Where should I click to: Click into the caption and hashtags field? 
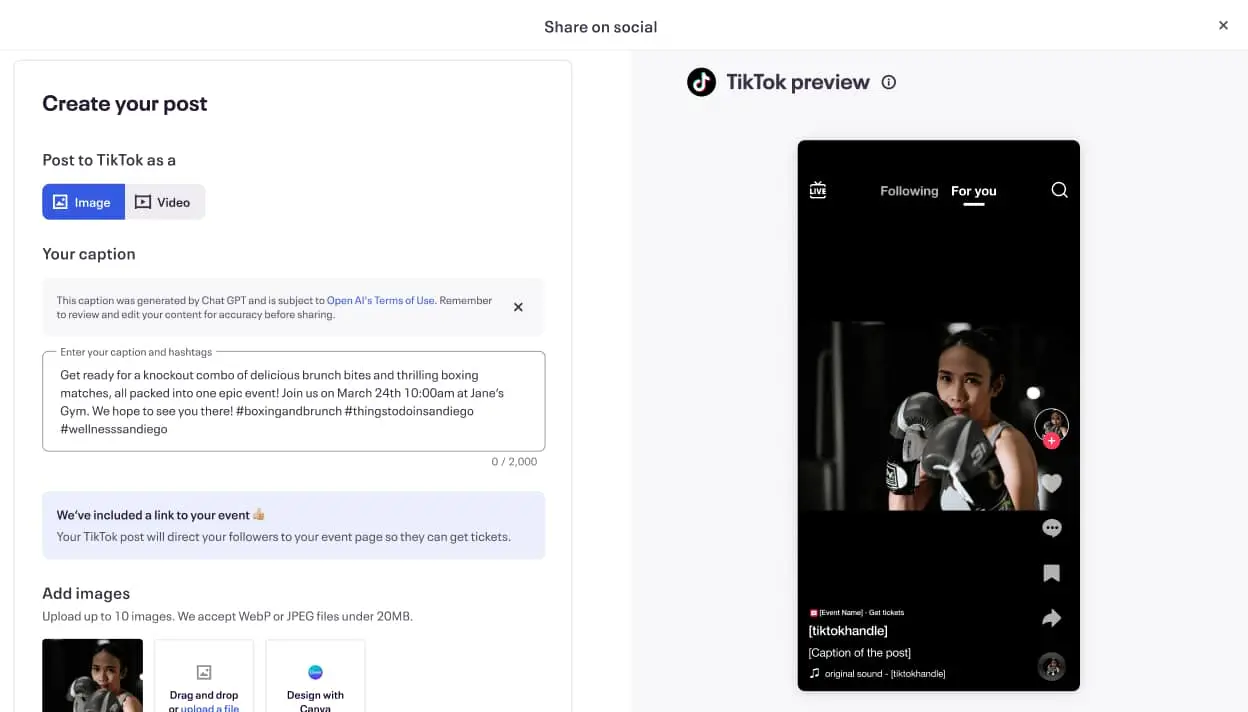coord(293,401)
